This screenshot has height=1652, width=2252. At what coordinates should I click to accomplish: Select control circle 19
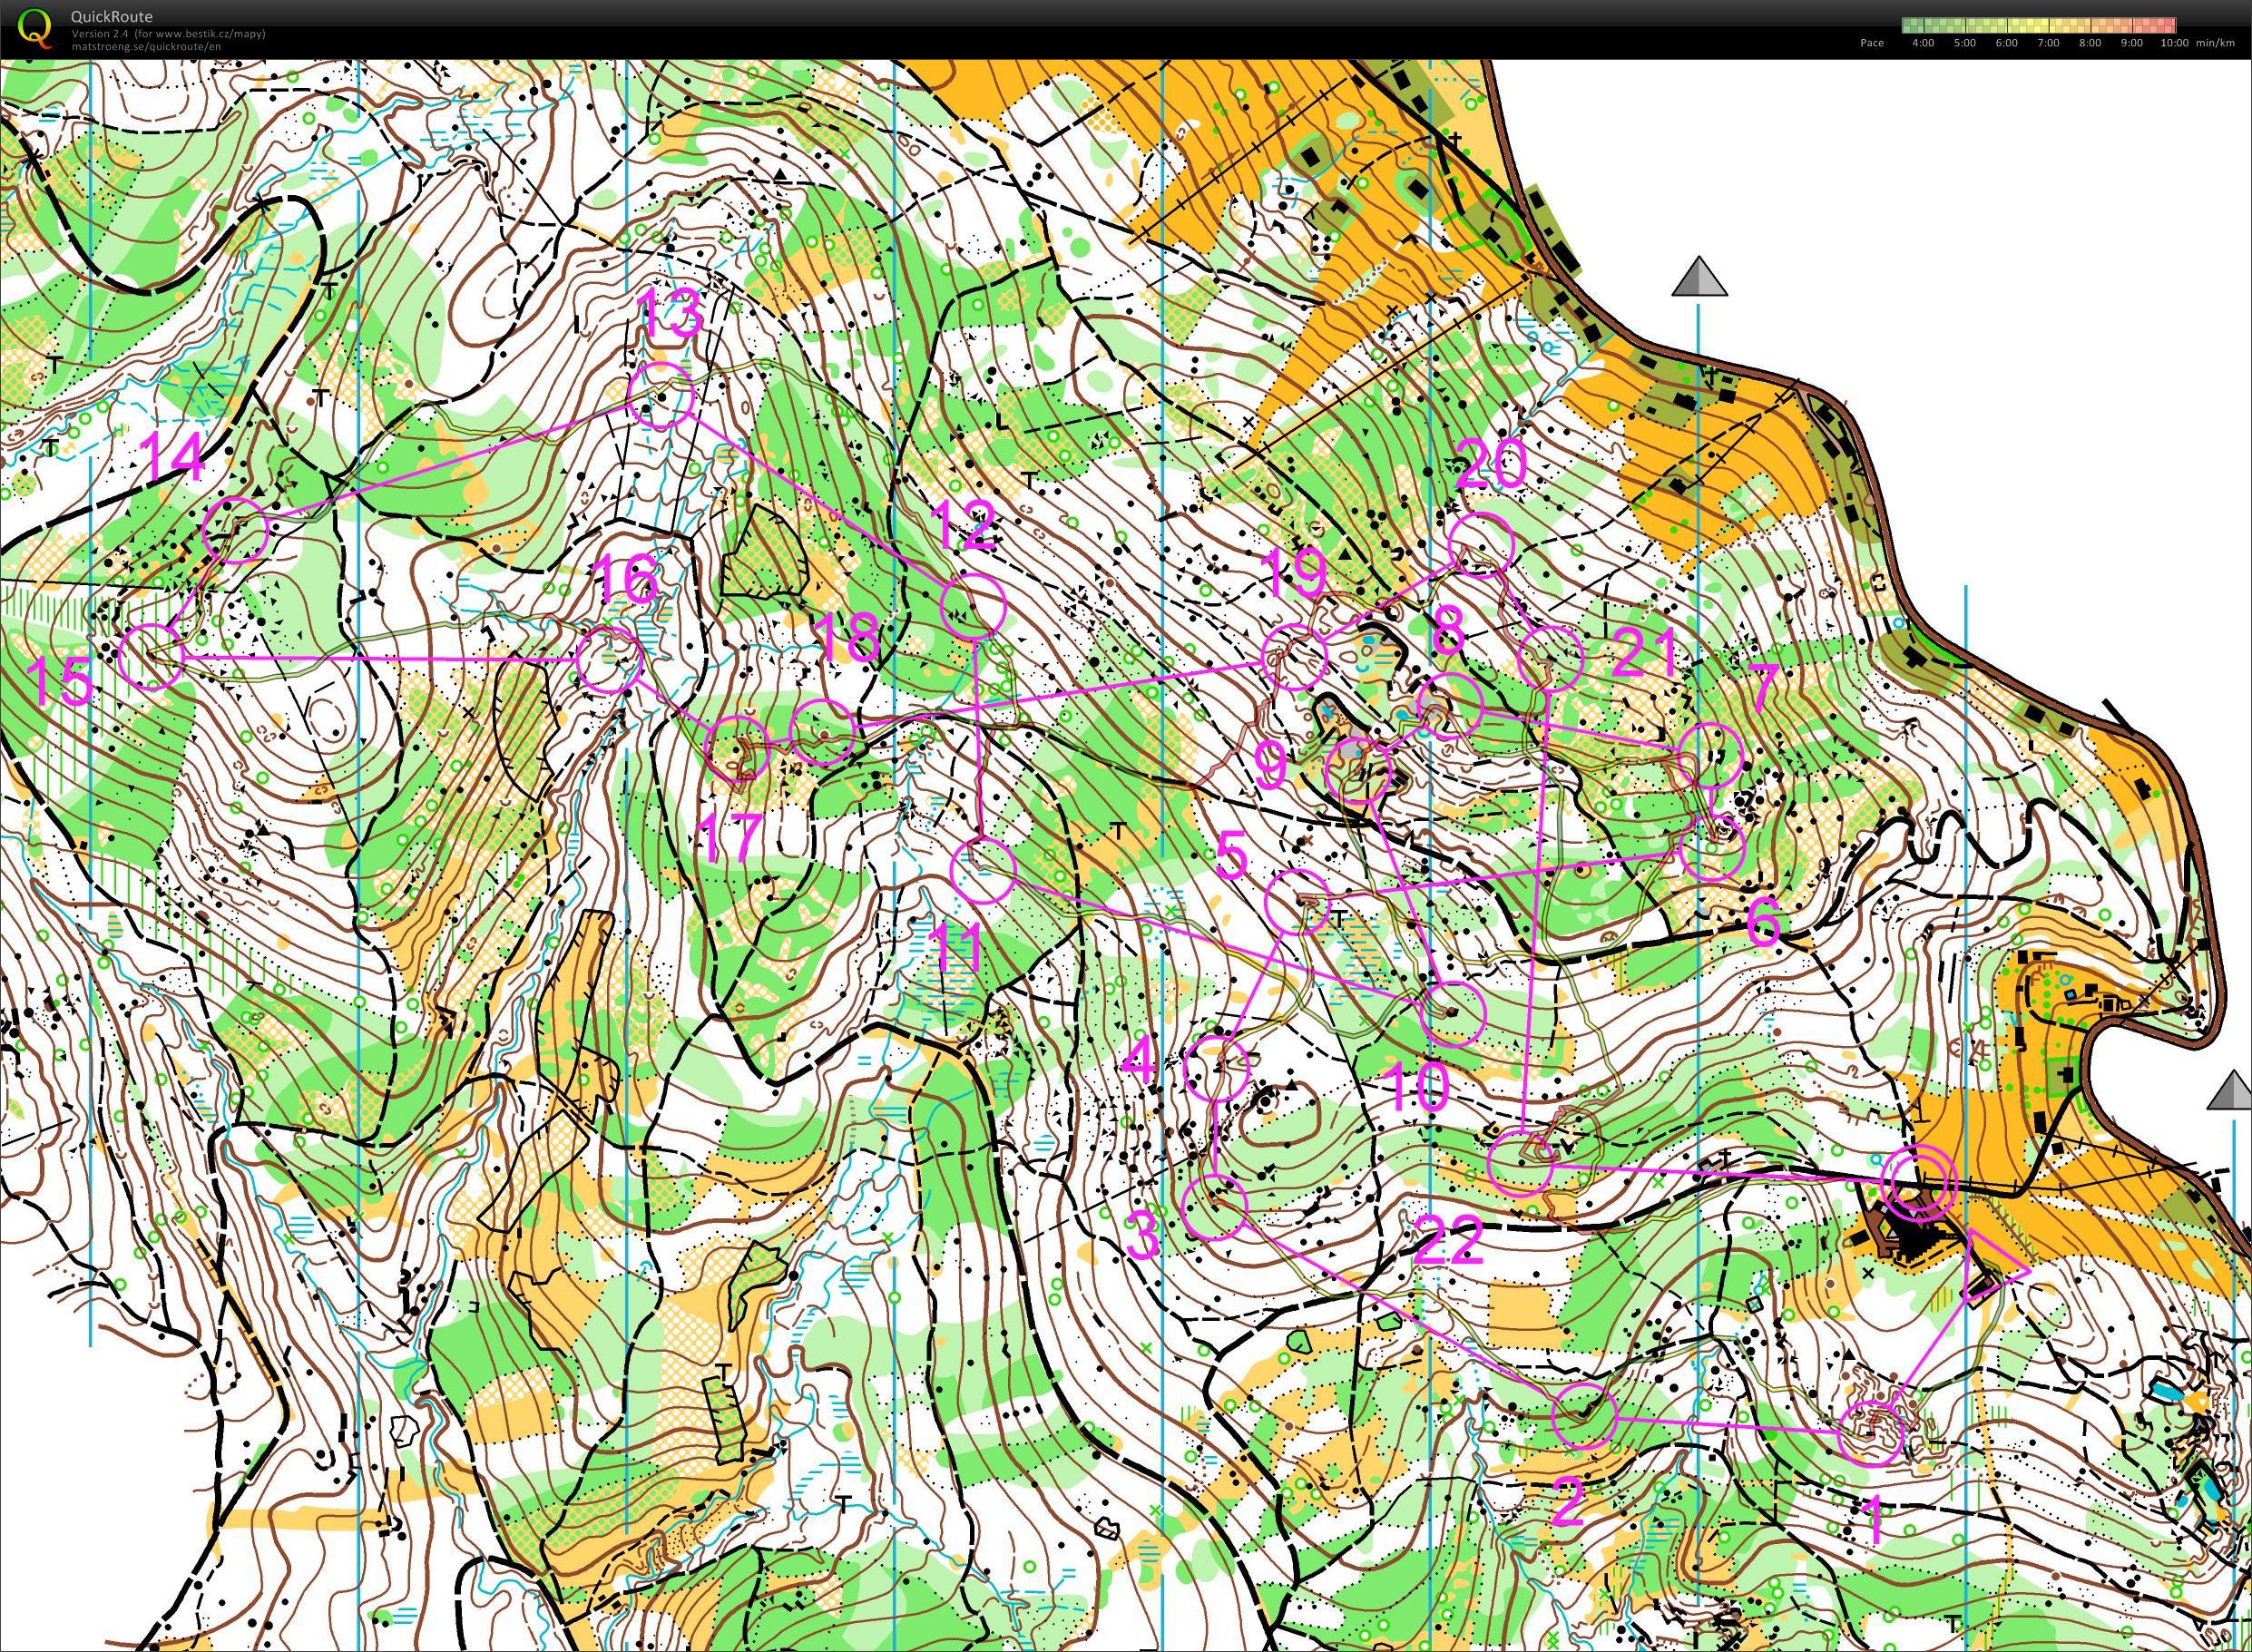point(1295,657)
